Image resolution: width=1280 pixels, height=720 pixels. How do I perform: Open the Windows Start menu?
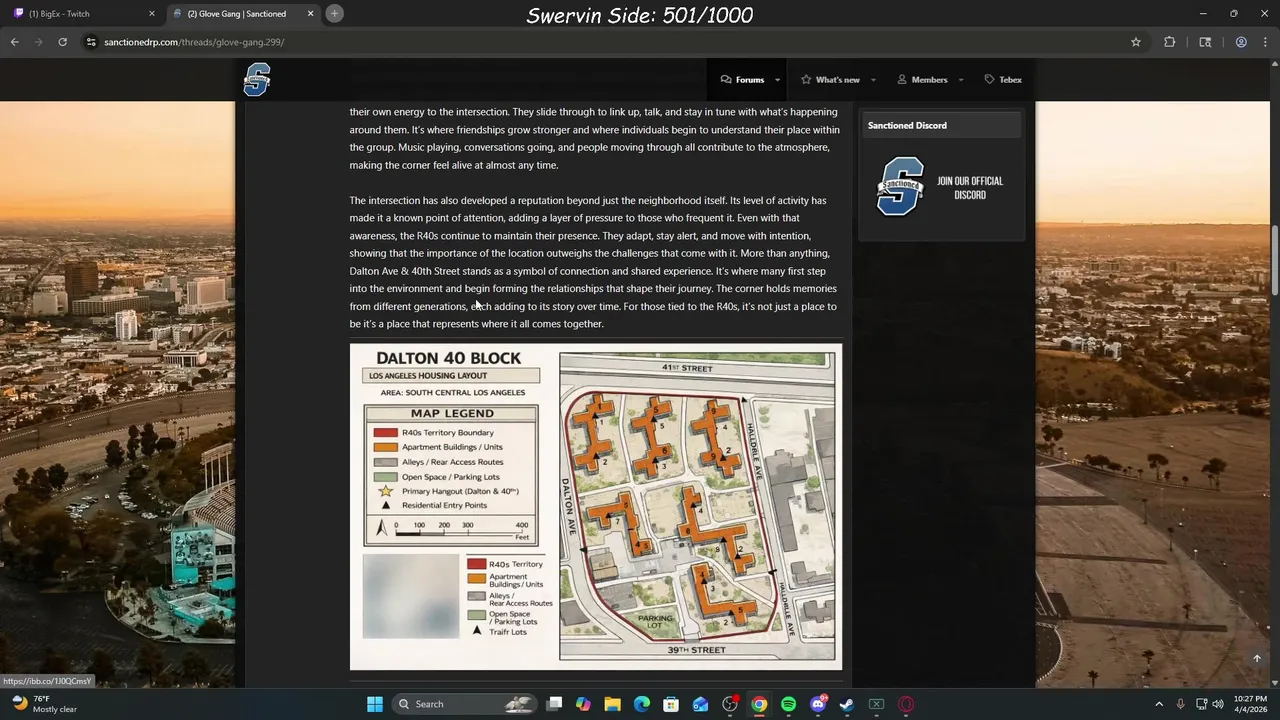375,704
